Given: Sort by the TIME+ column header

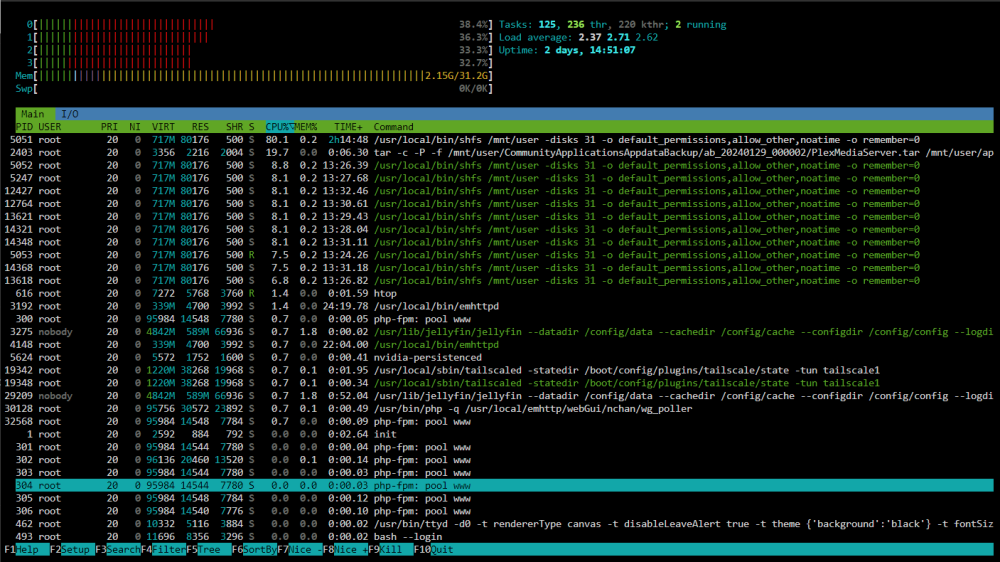Looking at the screenshot, I should [x=348, y=126].
